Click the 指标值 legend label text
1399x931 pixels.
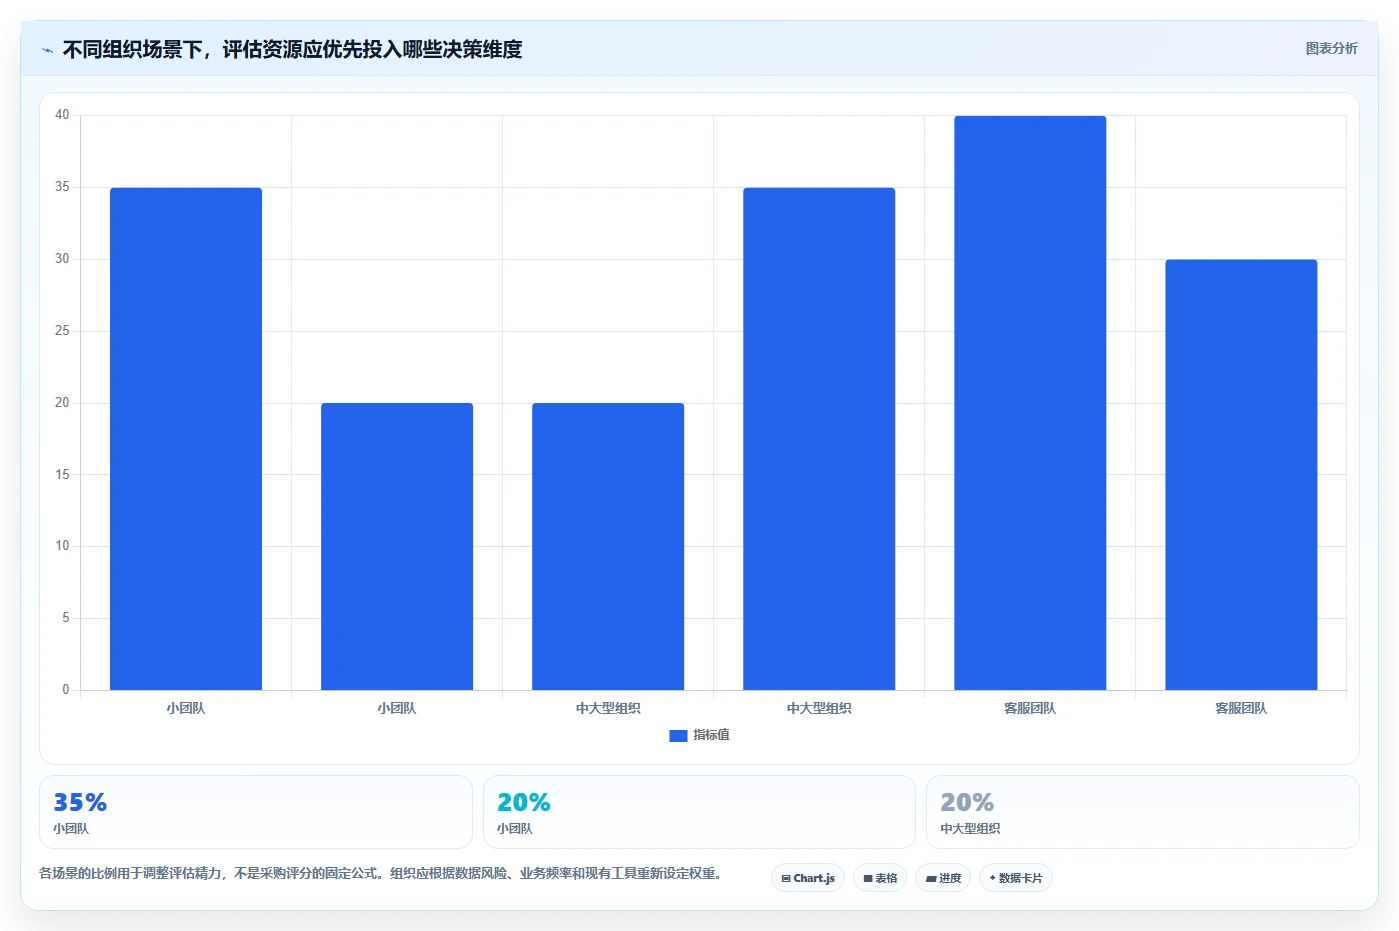711,735
